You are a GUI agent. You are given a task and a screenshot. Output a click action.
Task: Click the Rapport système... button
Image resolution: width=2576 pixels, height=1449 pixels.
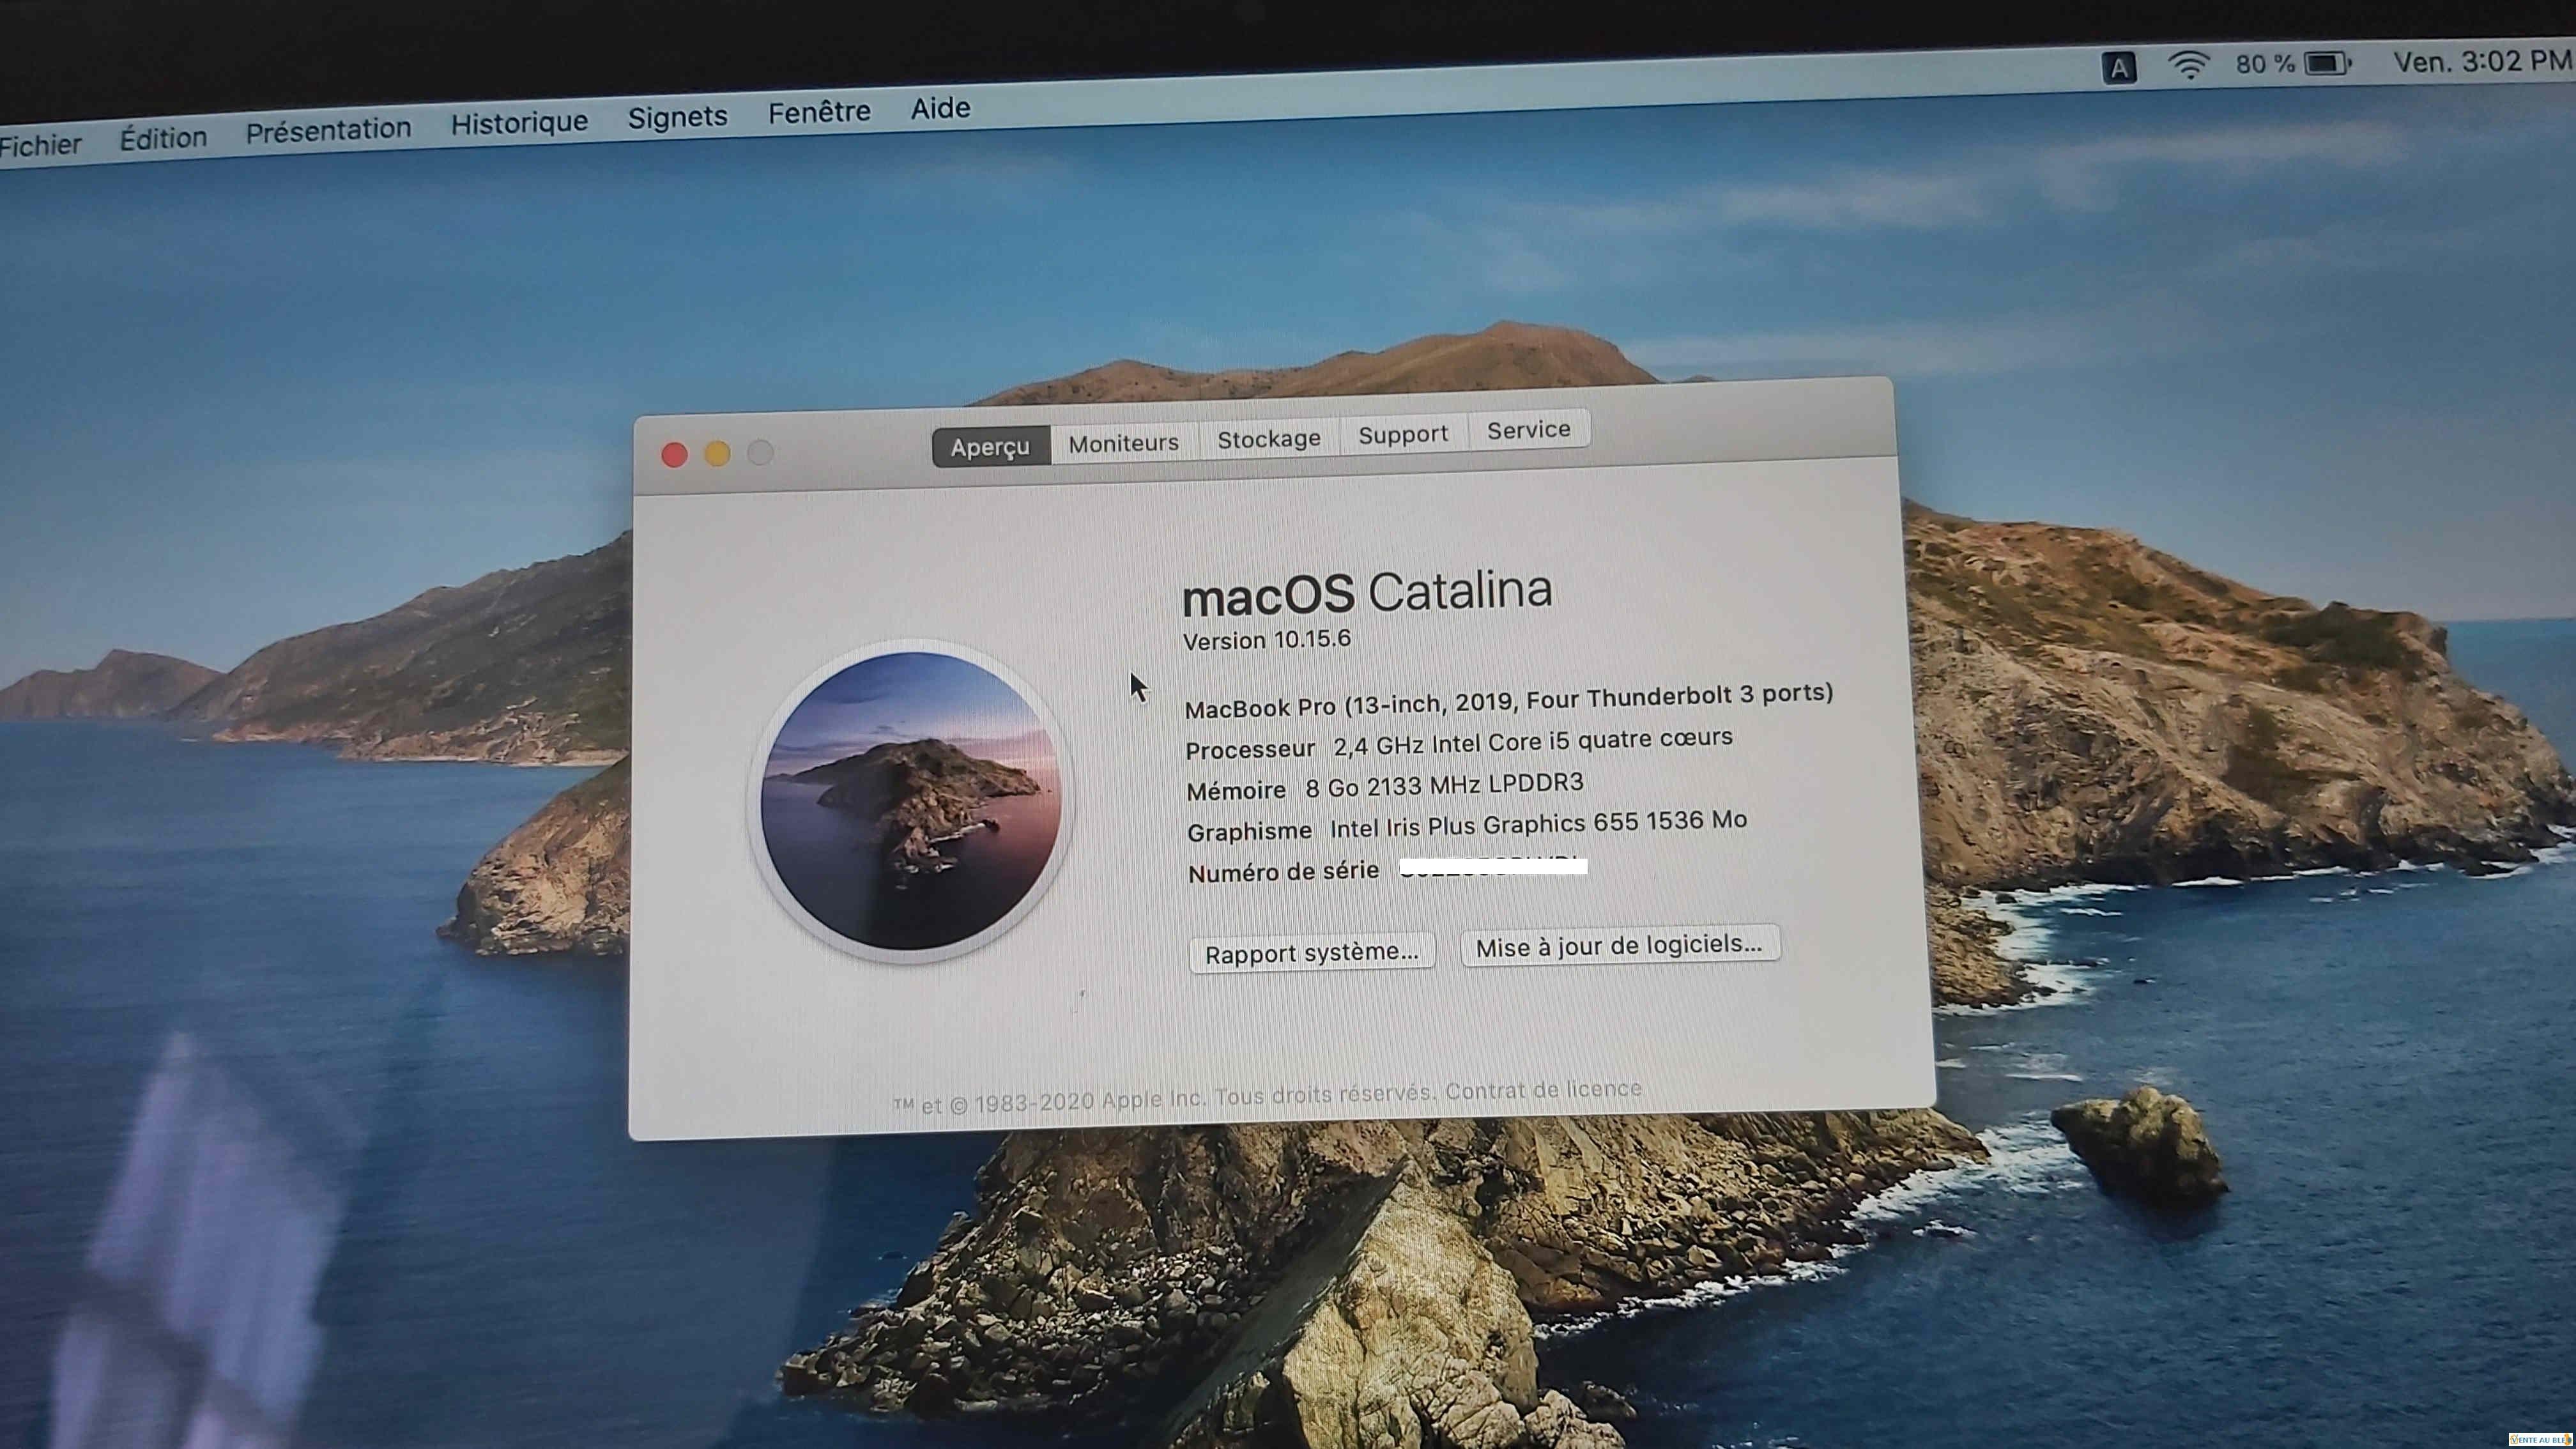point(1311,953)
